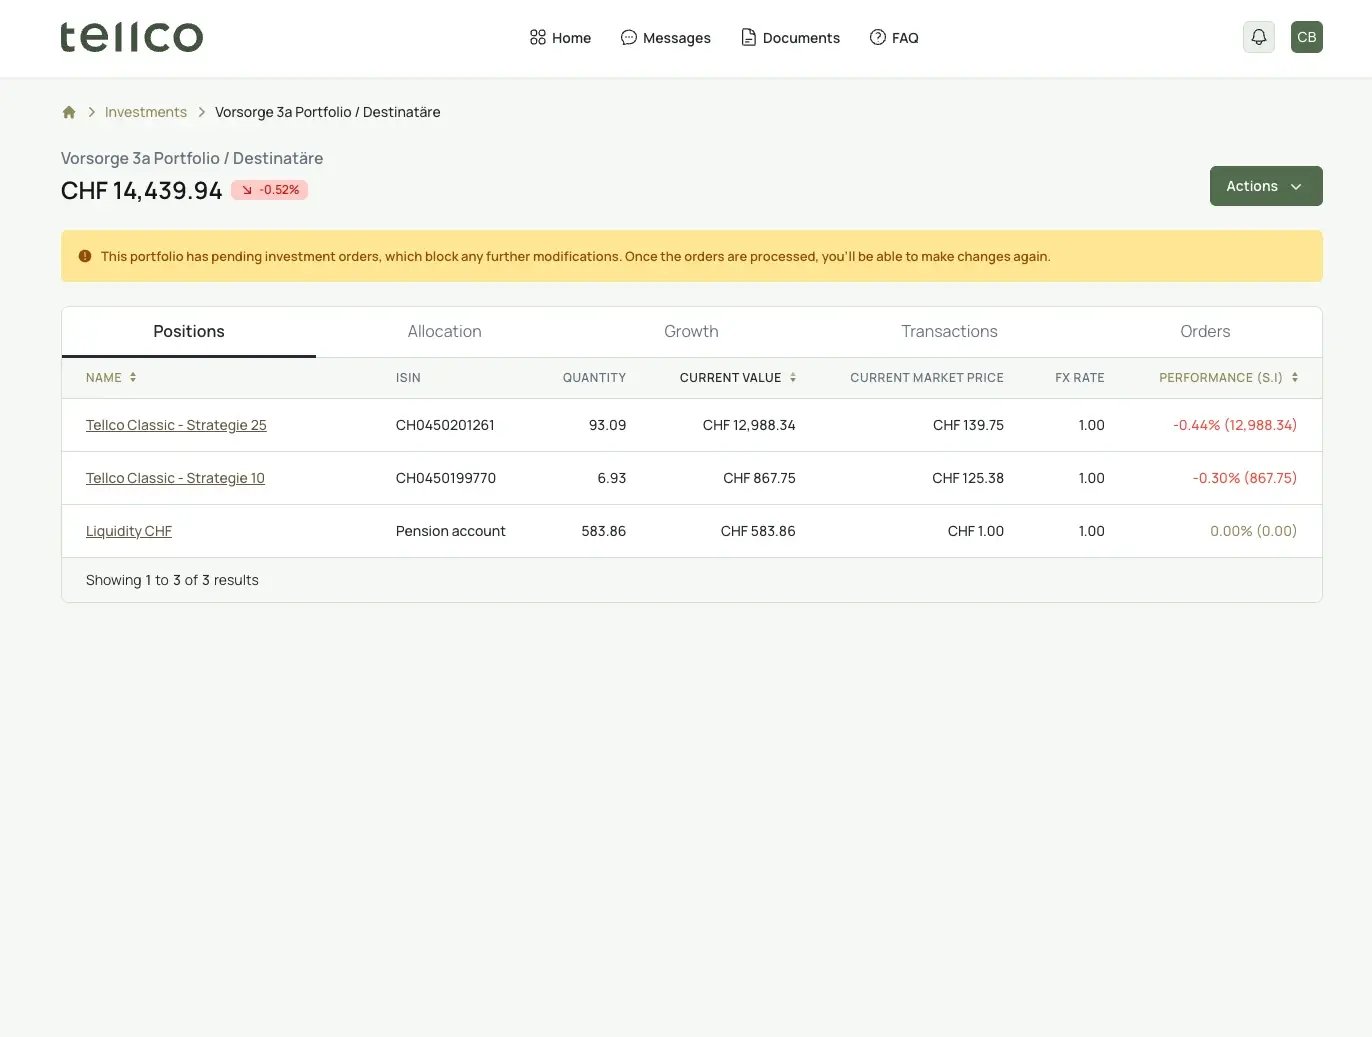Expand the Actions dropdown
This screenshot has height=1037, width=1372.
pyautogui.click(x=1266, y=186)
